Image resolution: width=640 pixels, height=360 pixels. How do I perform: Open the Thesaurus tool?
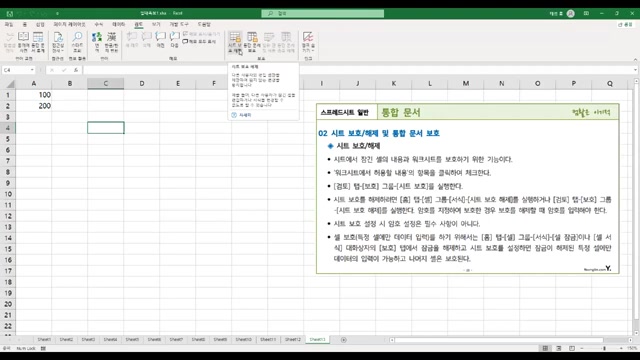point(24,42)
